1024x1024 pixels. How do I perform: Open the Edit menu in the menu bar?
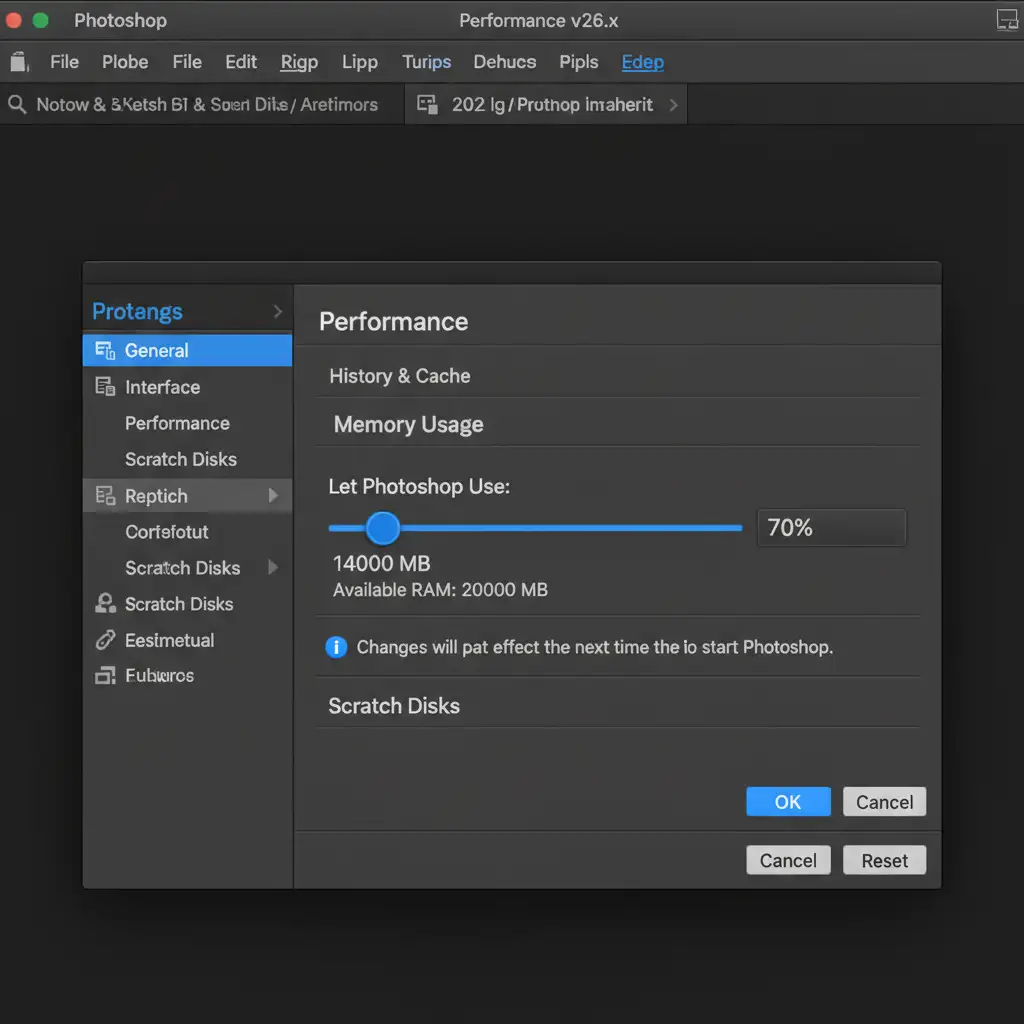pyautogui.click(x=241, y=62)
